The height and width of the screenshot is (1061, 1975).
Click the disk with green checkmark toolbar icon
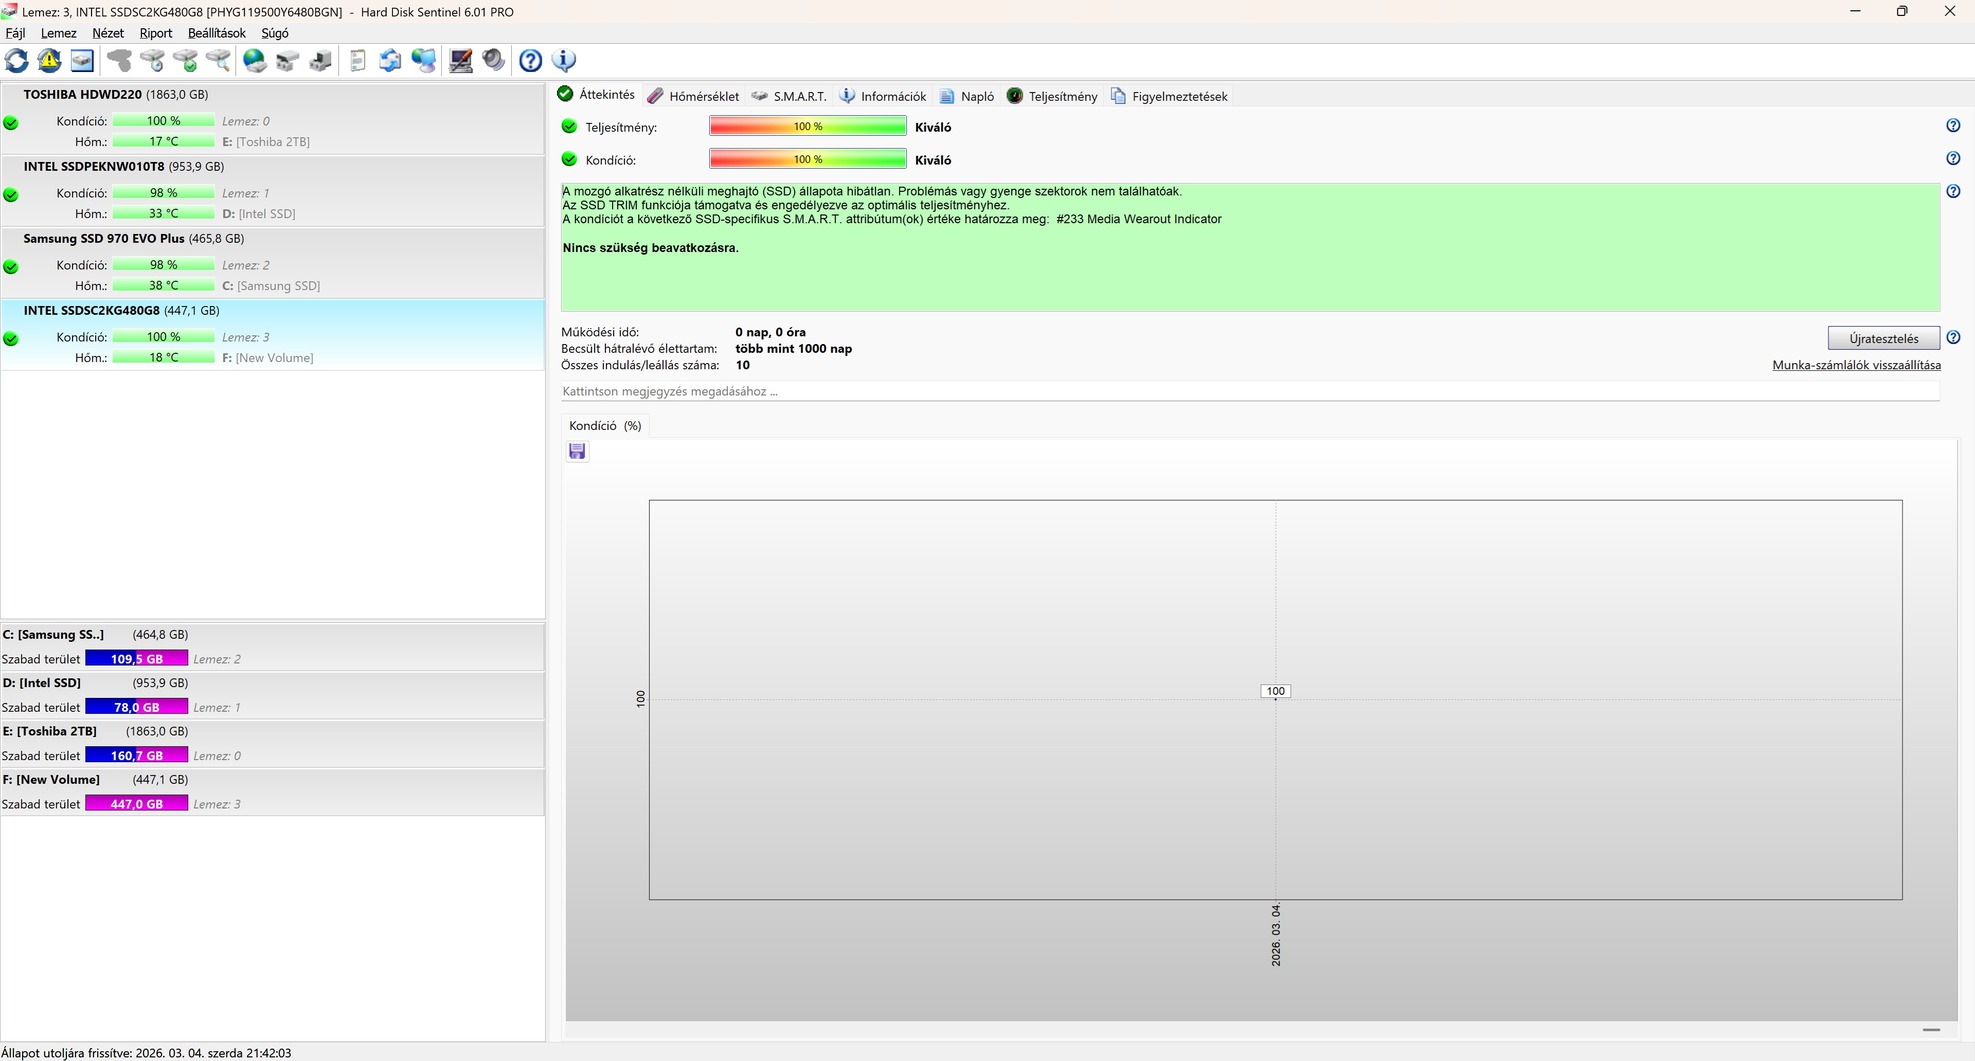point(185,61)
